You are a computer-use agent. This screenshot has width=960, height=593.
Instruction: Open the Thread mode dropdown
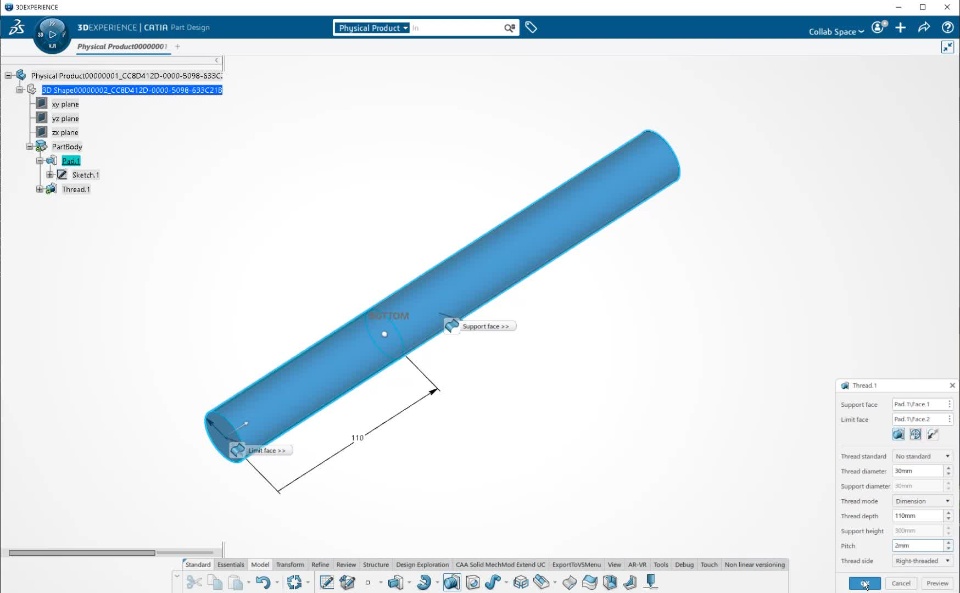(922, 501)
